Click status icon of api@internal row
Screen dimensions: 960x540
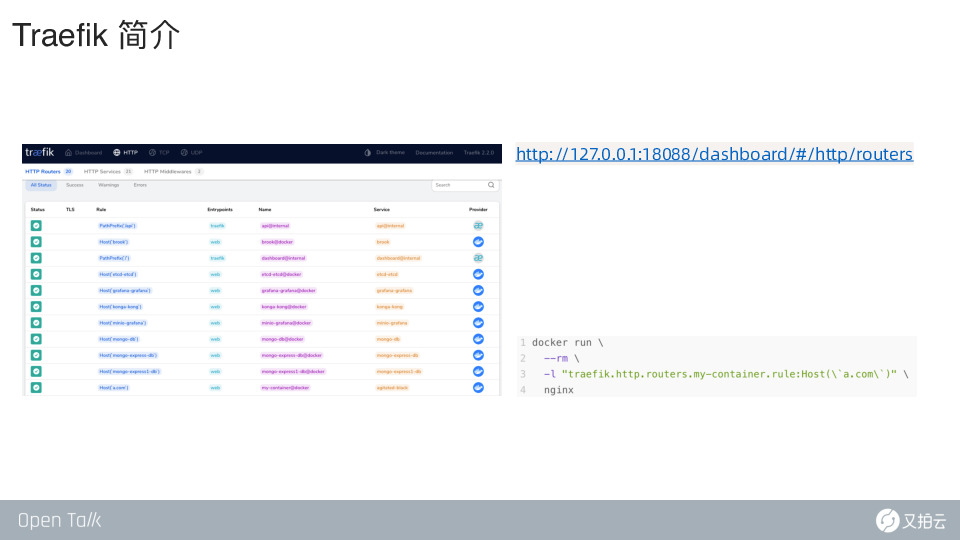36,226
